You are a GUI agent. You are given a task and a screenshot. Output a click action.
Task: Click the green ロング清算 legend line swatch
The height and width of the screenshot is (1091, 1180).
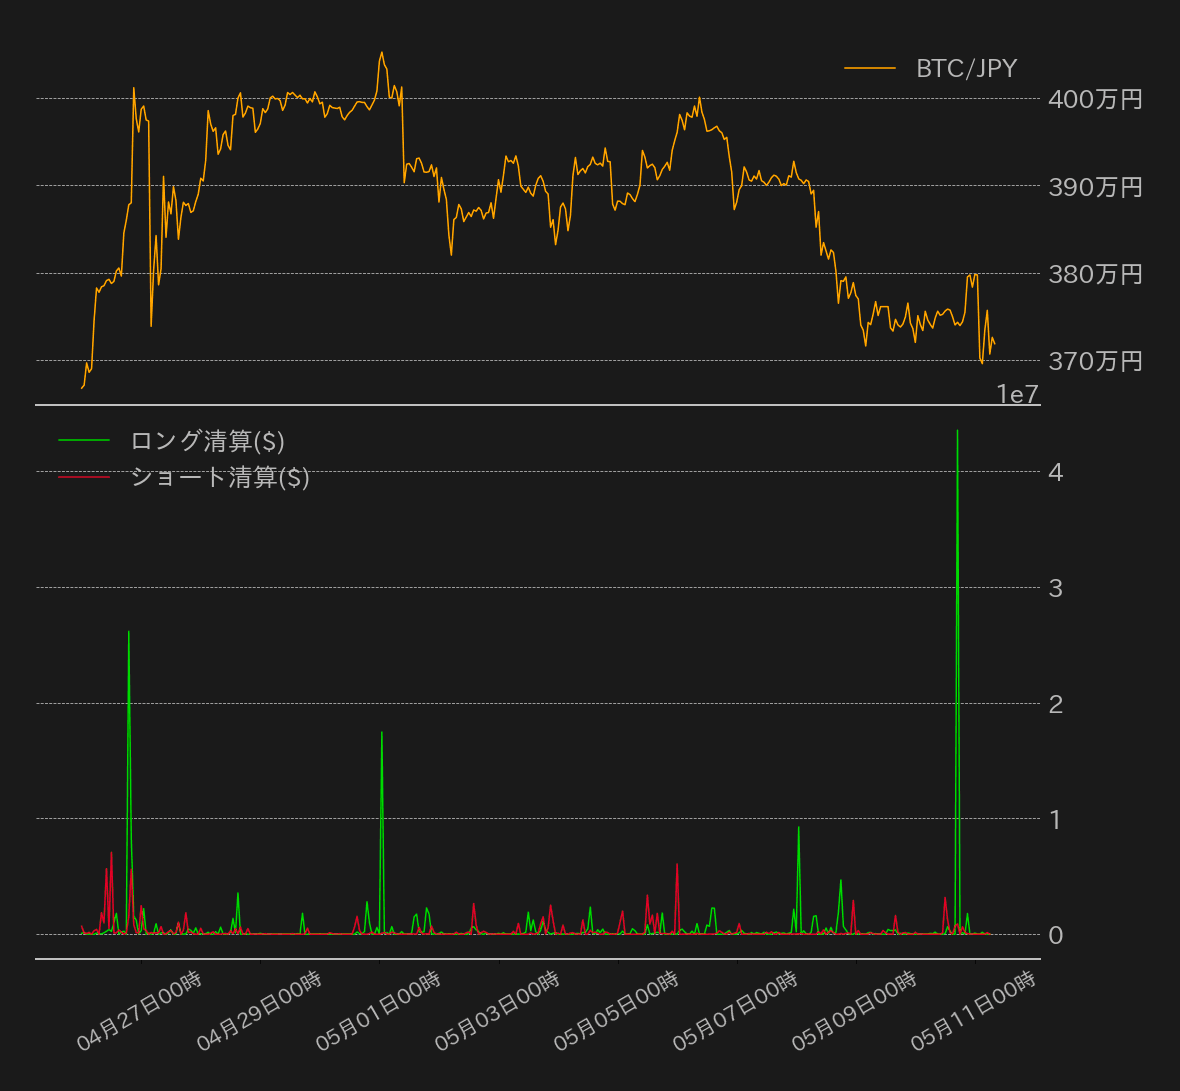coord(85,440)
